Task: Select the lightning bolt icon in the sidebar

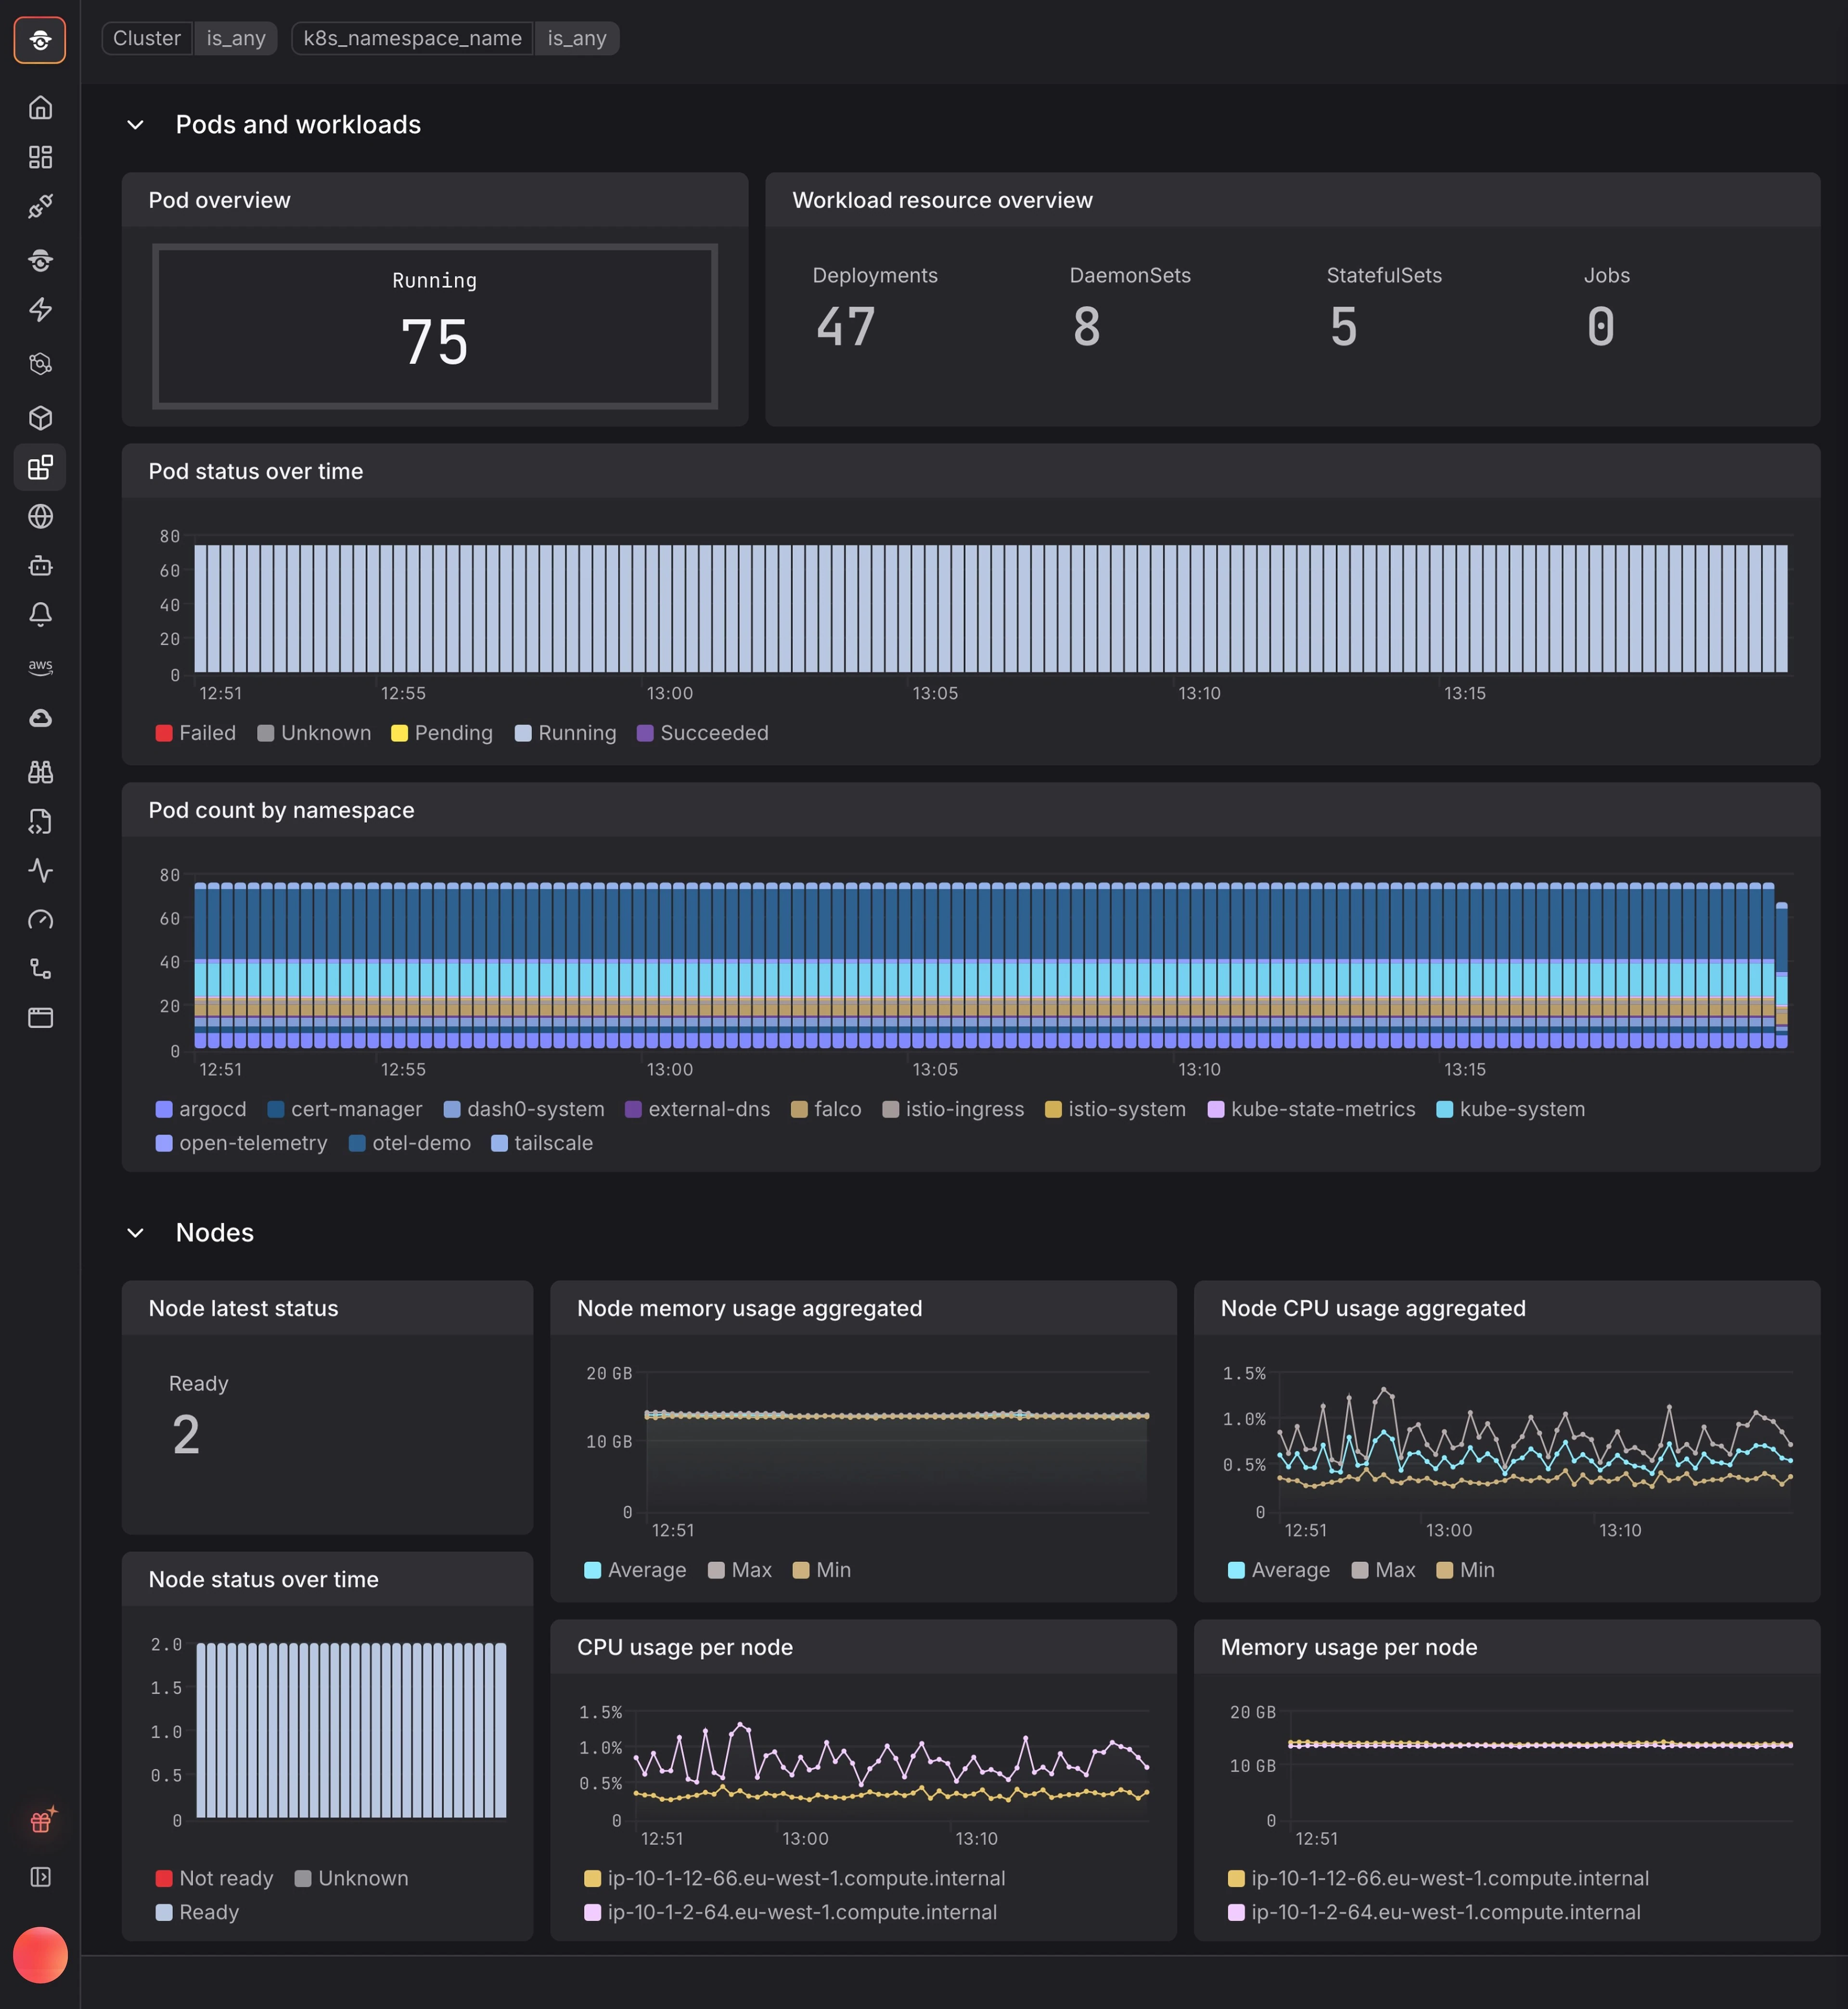Action: pos(40,310)
